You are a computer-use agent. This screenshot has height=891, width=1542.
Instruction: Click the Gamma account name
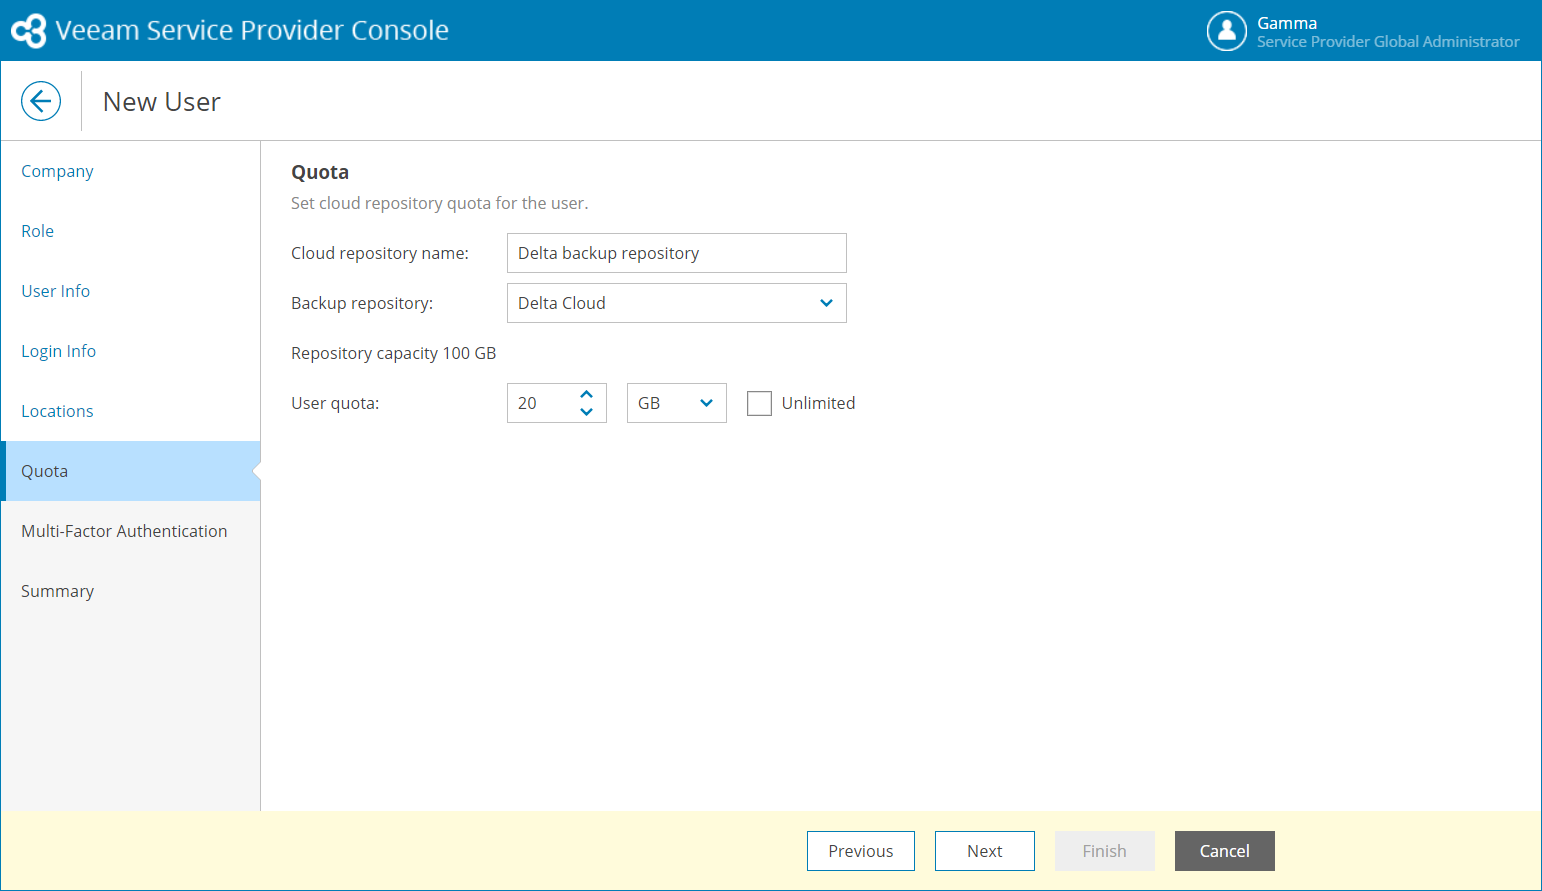(1287, 23)
